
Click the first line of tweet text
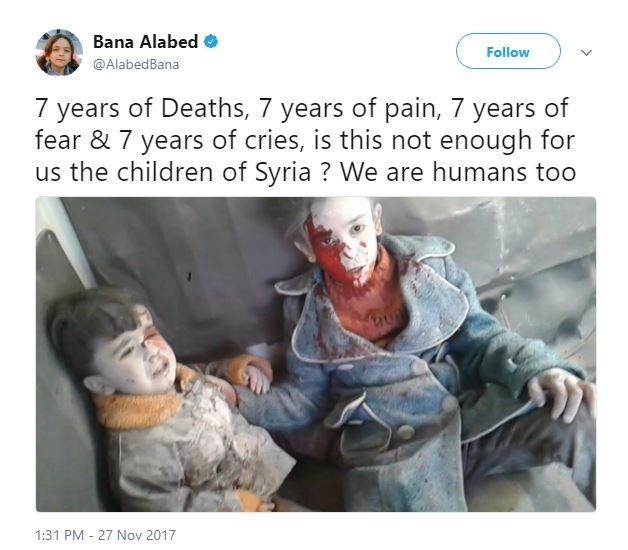[302, 108]
